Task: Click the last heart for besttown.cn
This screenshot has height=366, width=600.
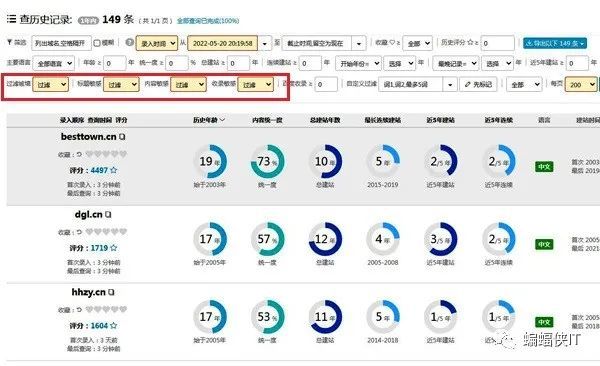Action: [123, 154]
